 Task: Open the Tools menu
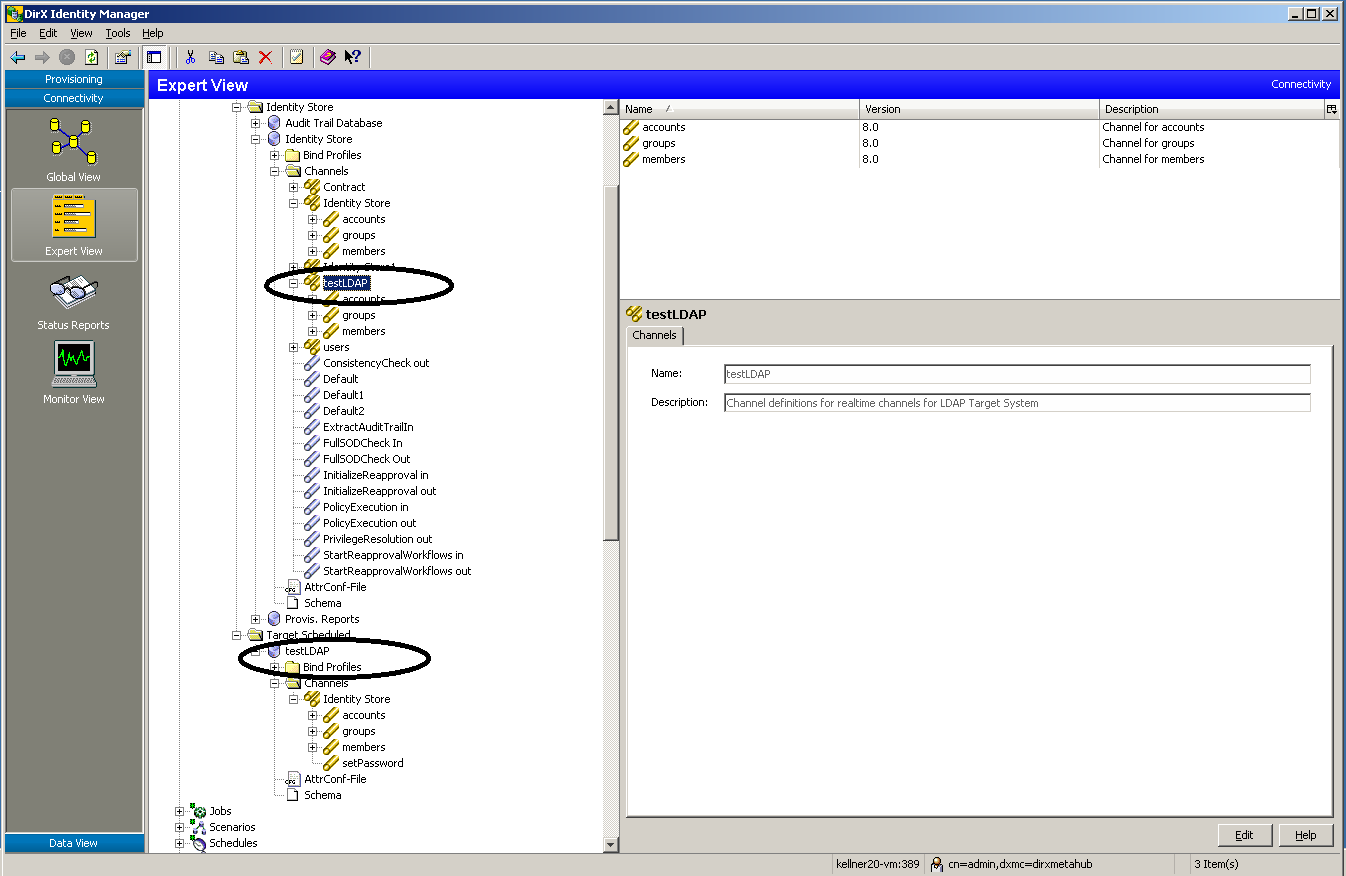(117, 32)
